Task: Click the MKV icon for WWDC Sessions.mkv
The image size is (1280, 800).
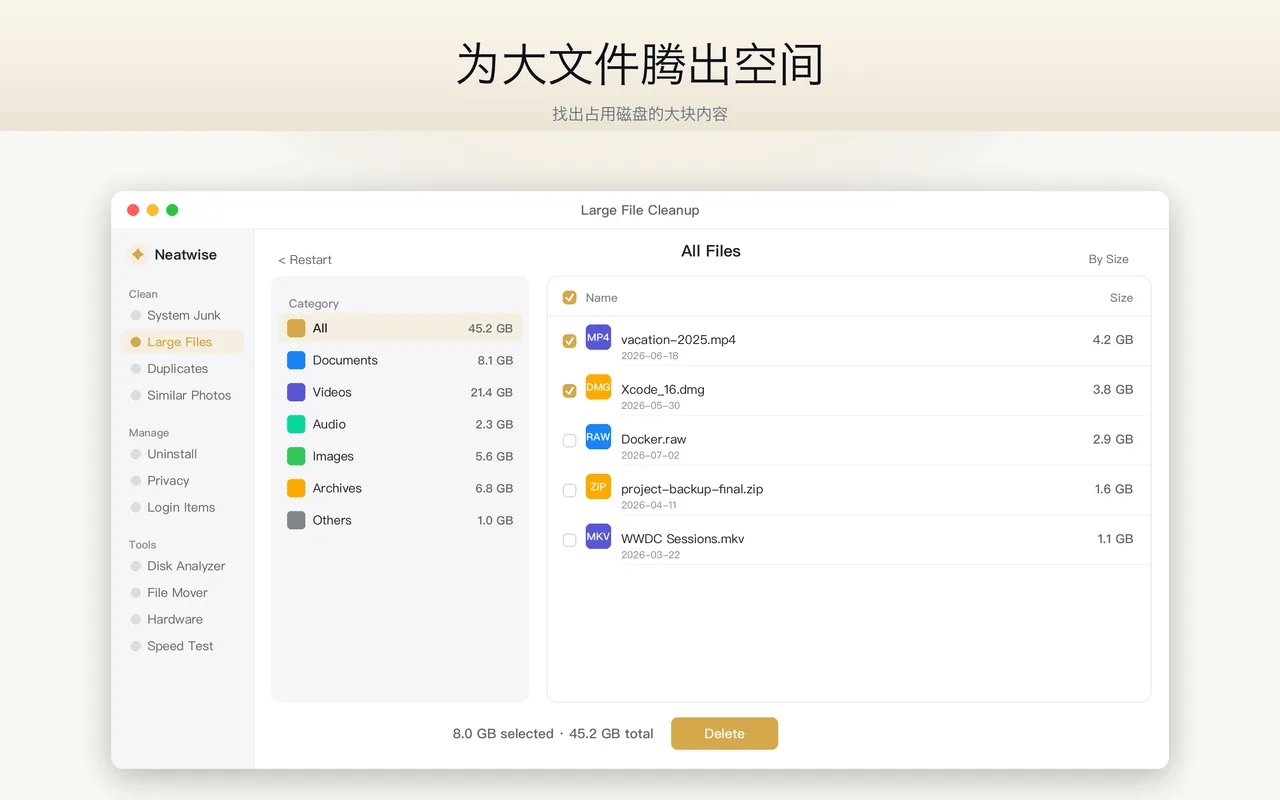Action: coord(598,537)
